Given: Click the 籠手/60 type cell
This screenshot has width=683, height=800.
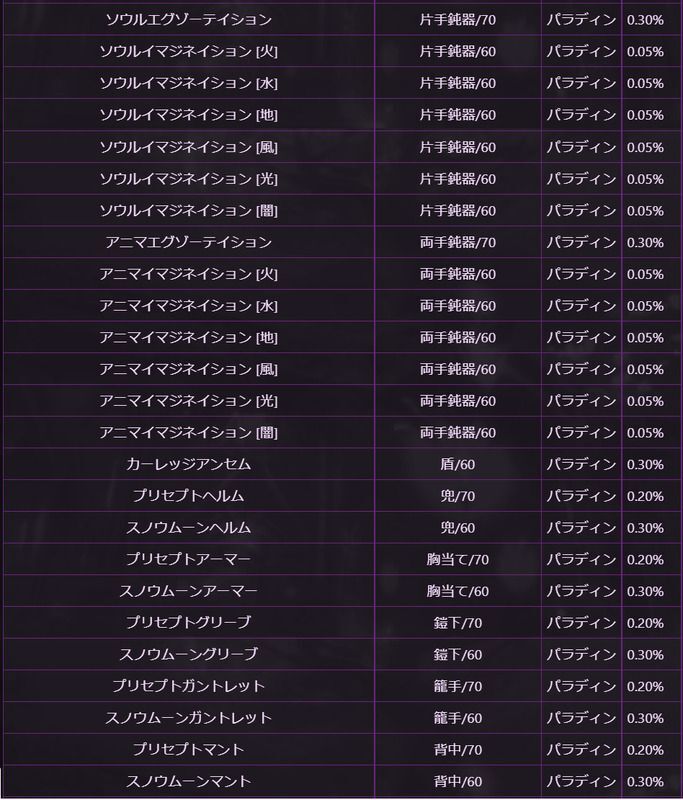Looking at the screenshot, I should [x=457, y=719].
